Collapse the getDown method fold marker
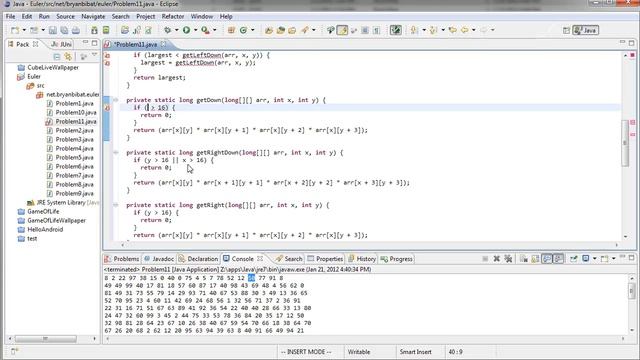Image resolution: width=640 pixels, height=360 pixels. [x=116, y=100]
